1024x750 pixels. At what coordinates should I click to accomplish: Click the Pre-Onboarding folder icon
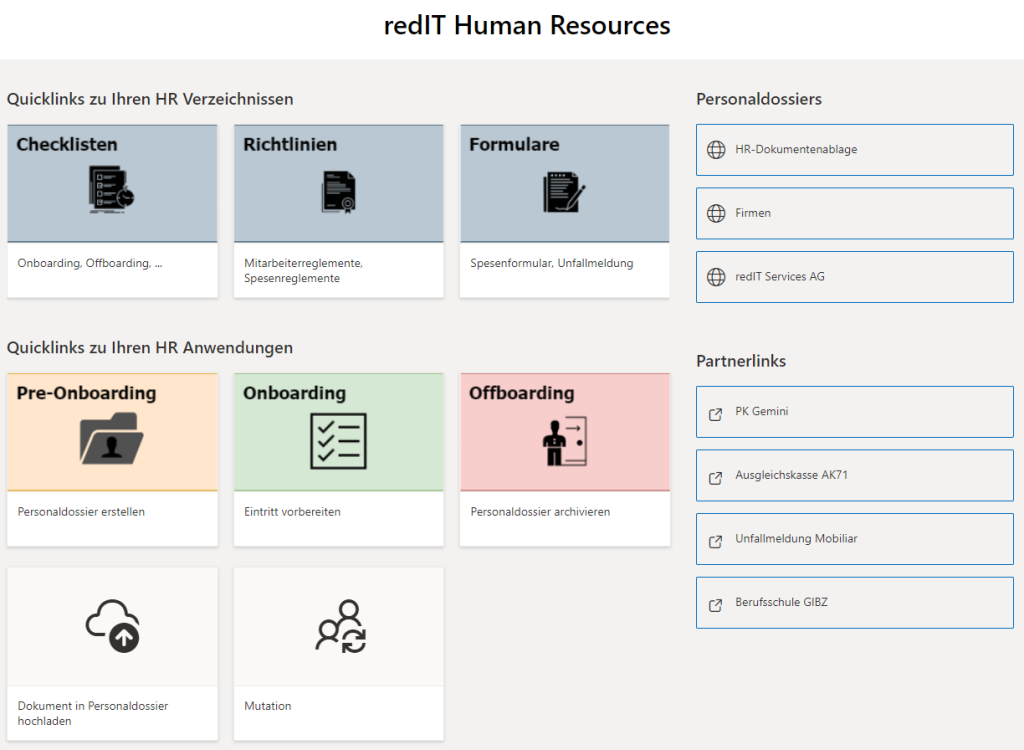(x=111, y=439)
